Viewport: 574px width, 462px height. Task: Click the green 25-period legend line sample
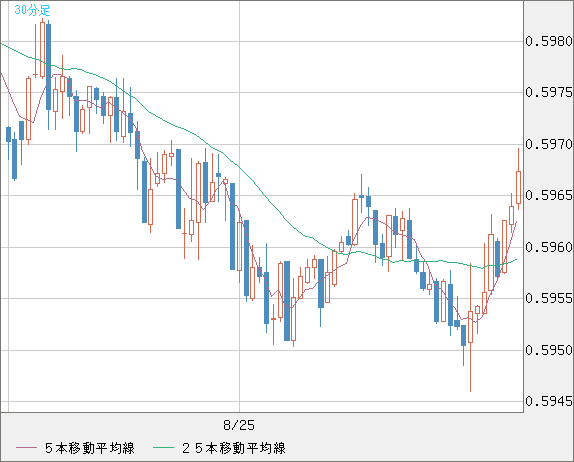click(x=163, y=448)
